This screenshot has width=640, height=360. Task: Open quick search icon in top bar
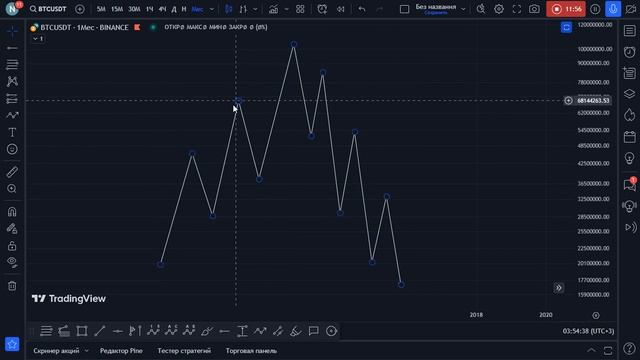click(x=481, y=9)
